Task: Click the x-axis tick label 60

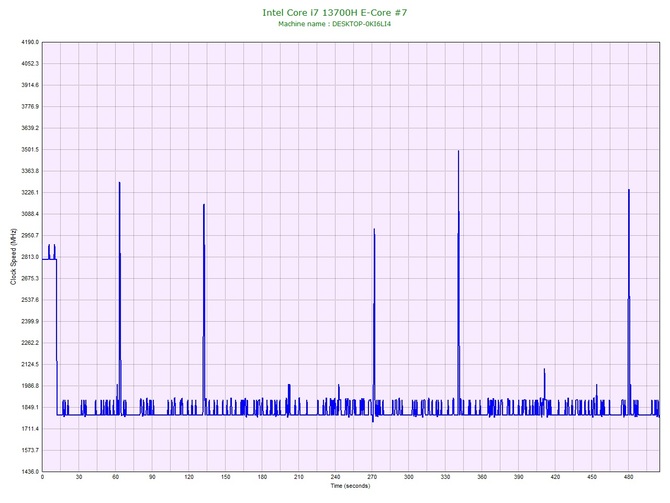Action: coord(115,477)
